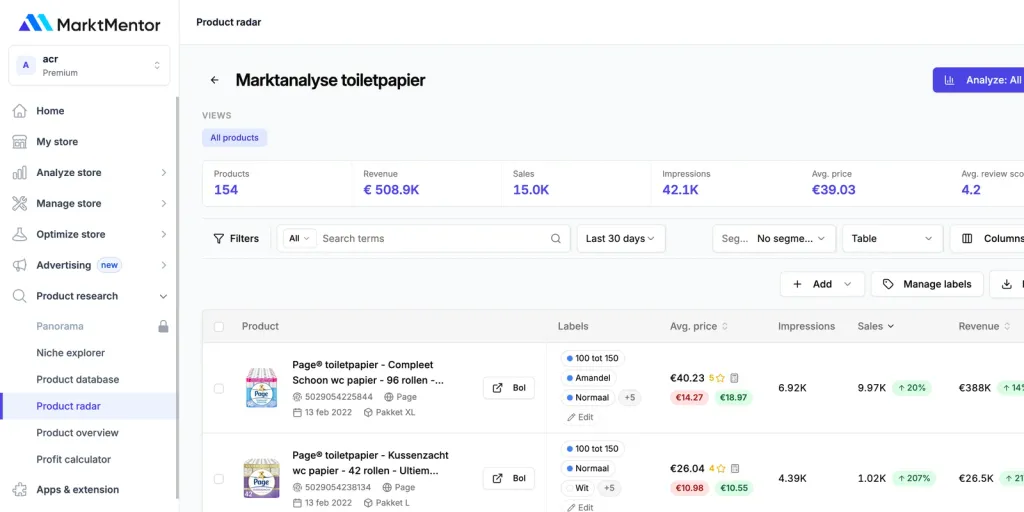1024x512 pixels.
Task: Open the Columns button
Action: point(987,238)
